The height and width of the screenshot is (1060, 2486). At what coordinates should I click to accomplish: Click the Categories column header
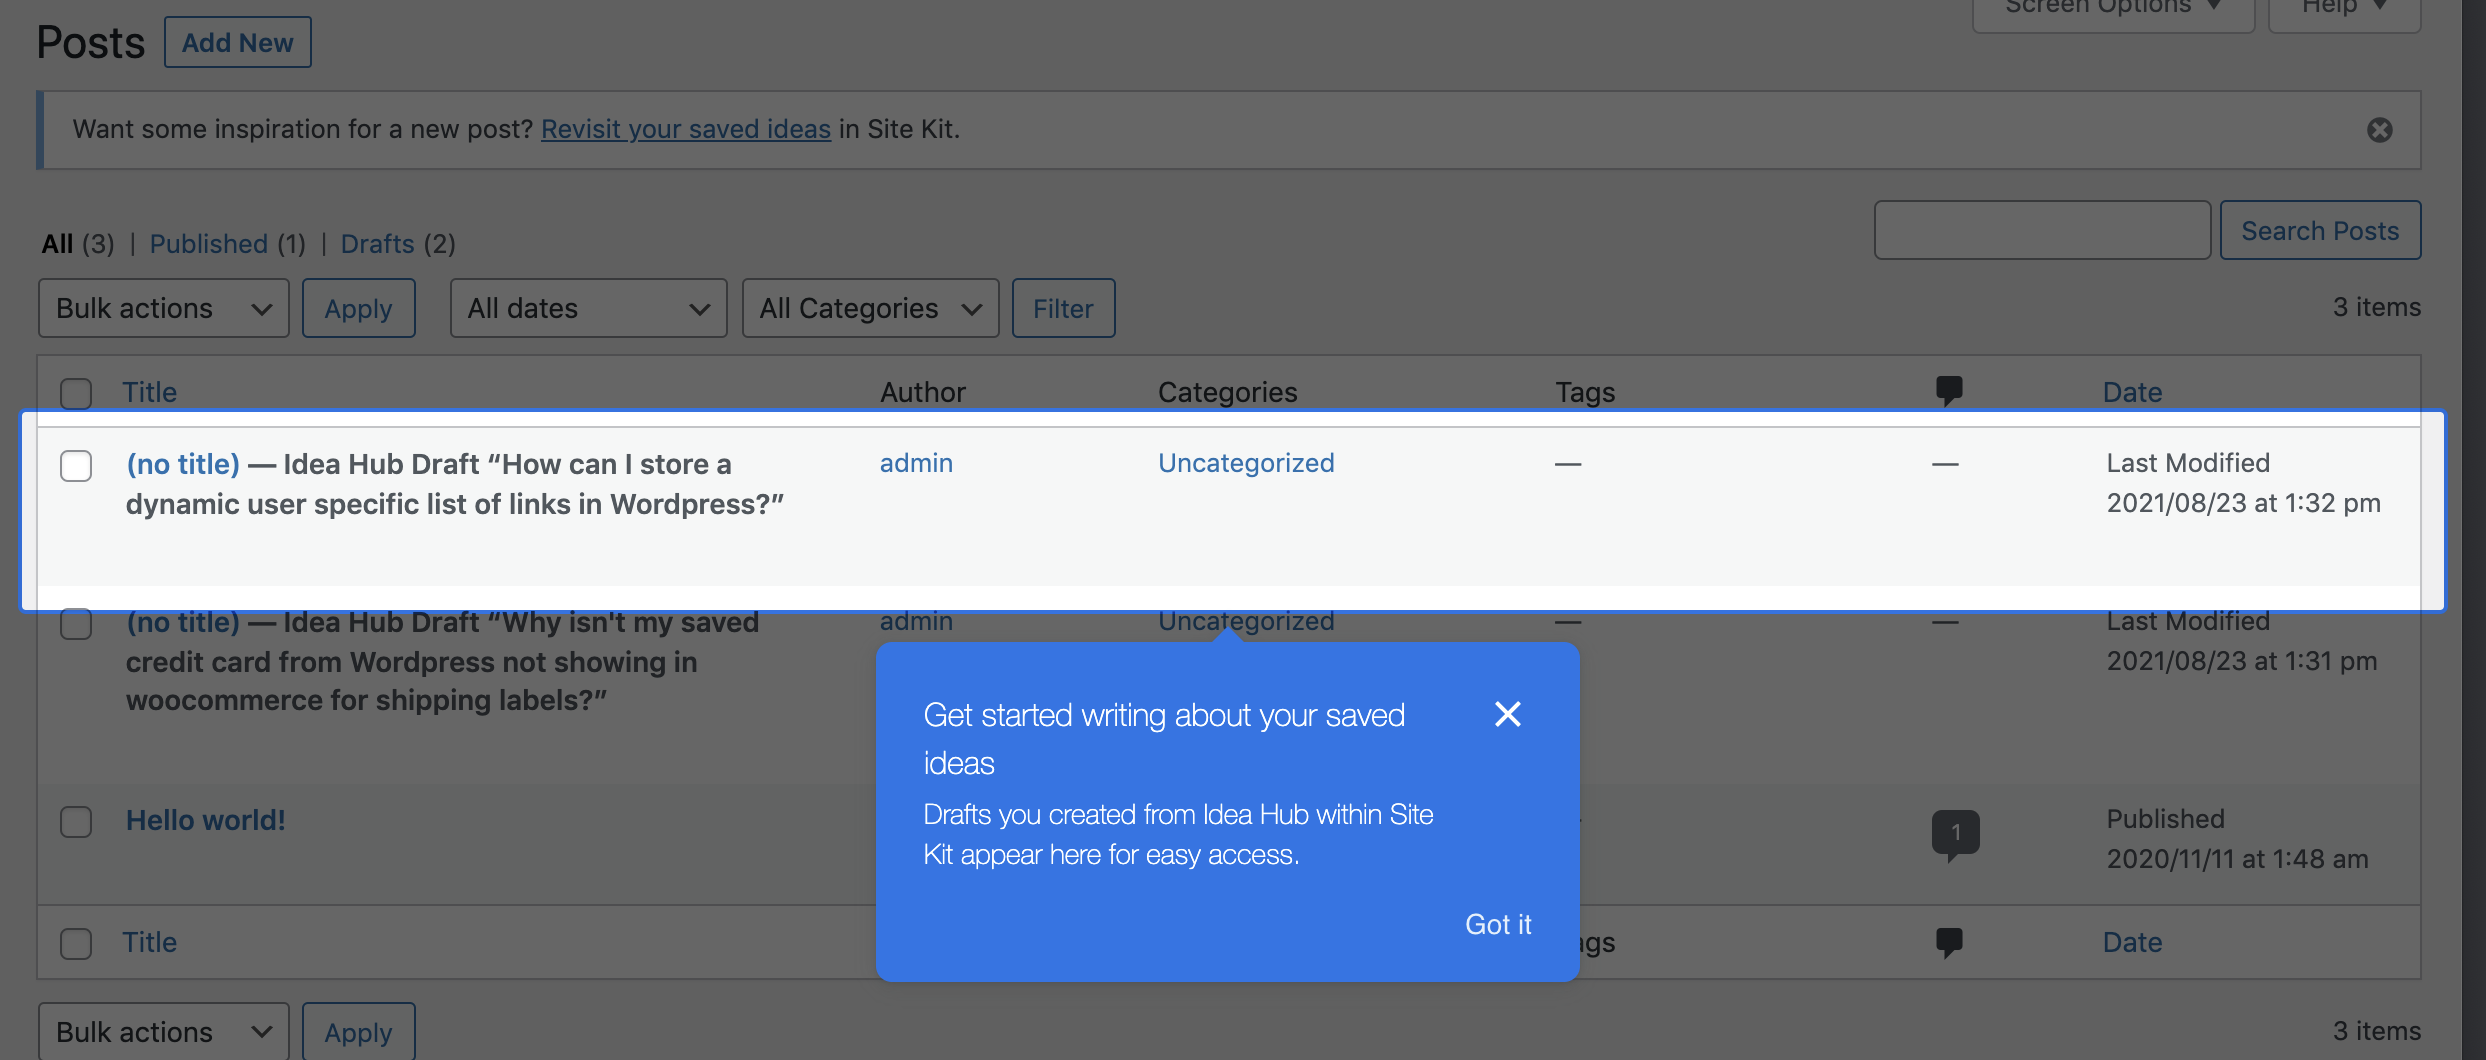coord(1227,392)
